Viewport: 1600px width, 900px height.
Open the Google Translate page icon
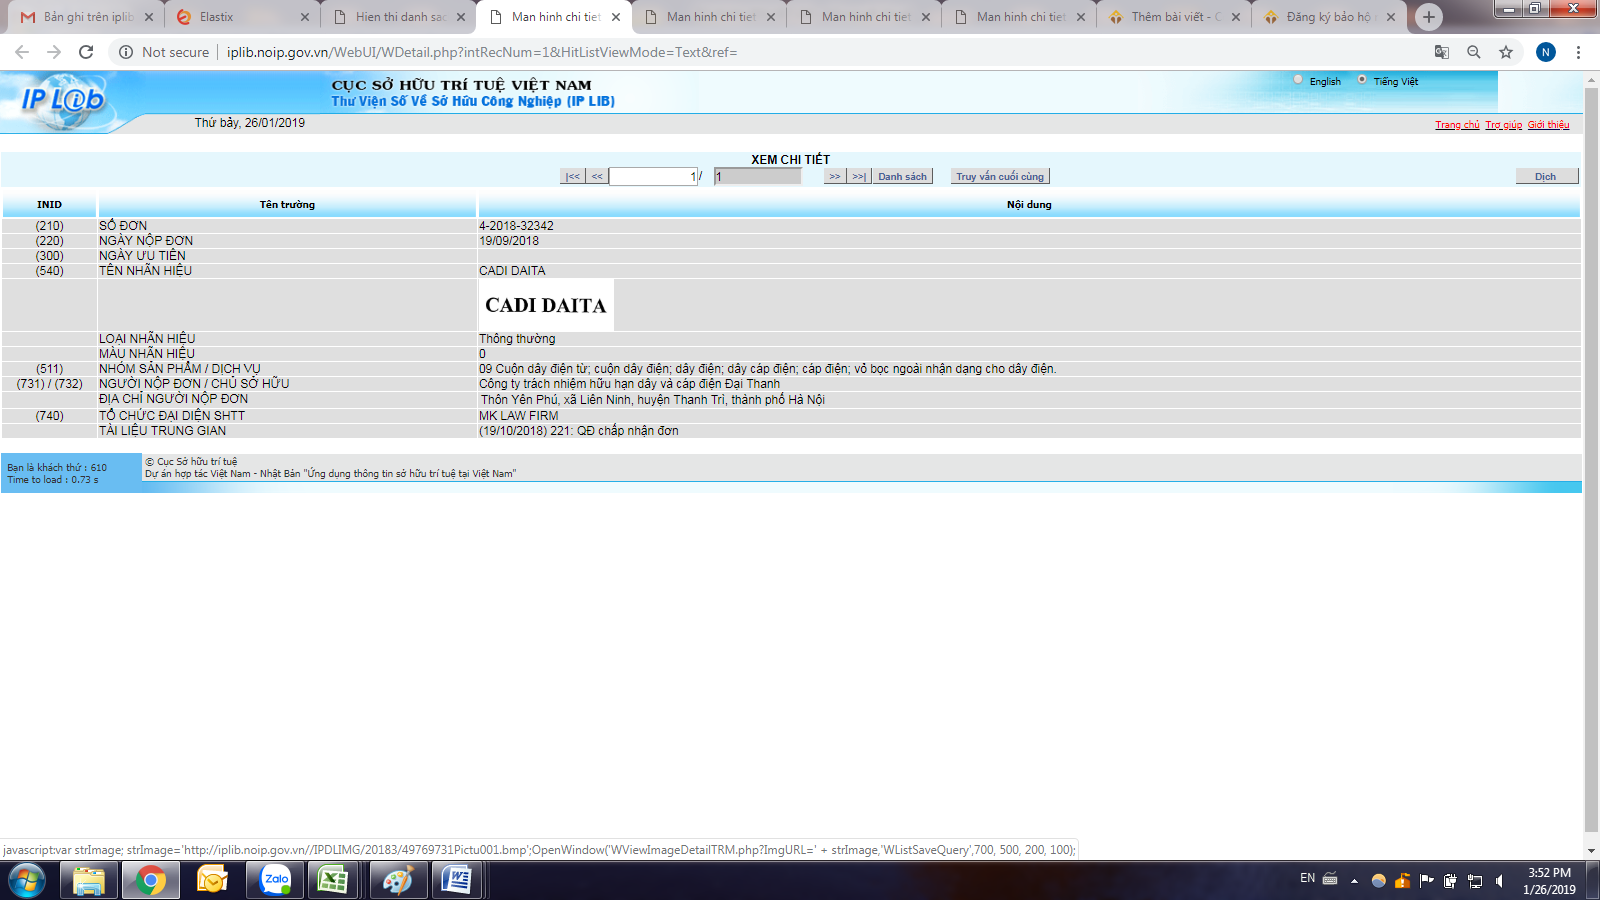(x=1442, y=52)
